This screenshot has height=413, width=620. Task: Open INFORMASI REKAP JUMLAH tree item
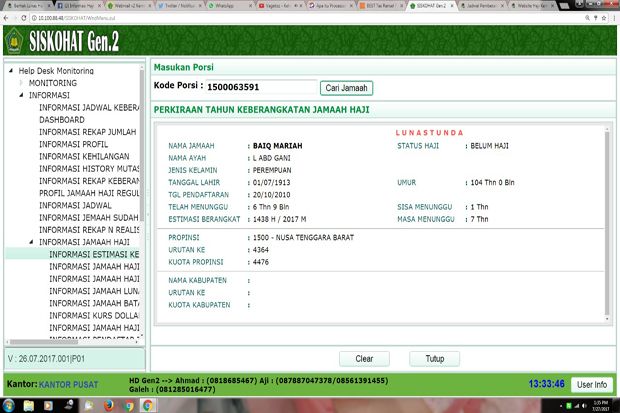point(87,132)
